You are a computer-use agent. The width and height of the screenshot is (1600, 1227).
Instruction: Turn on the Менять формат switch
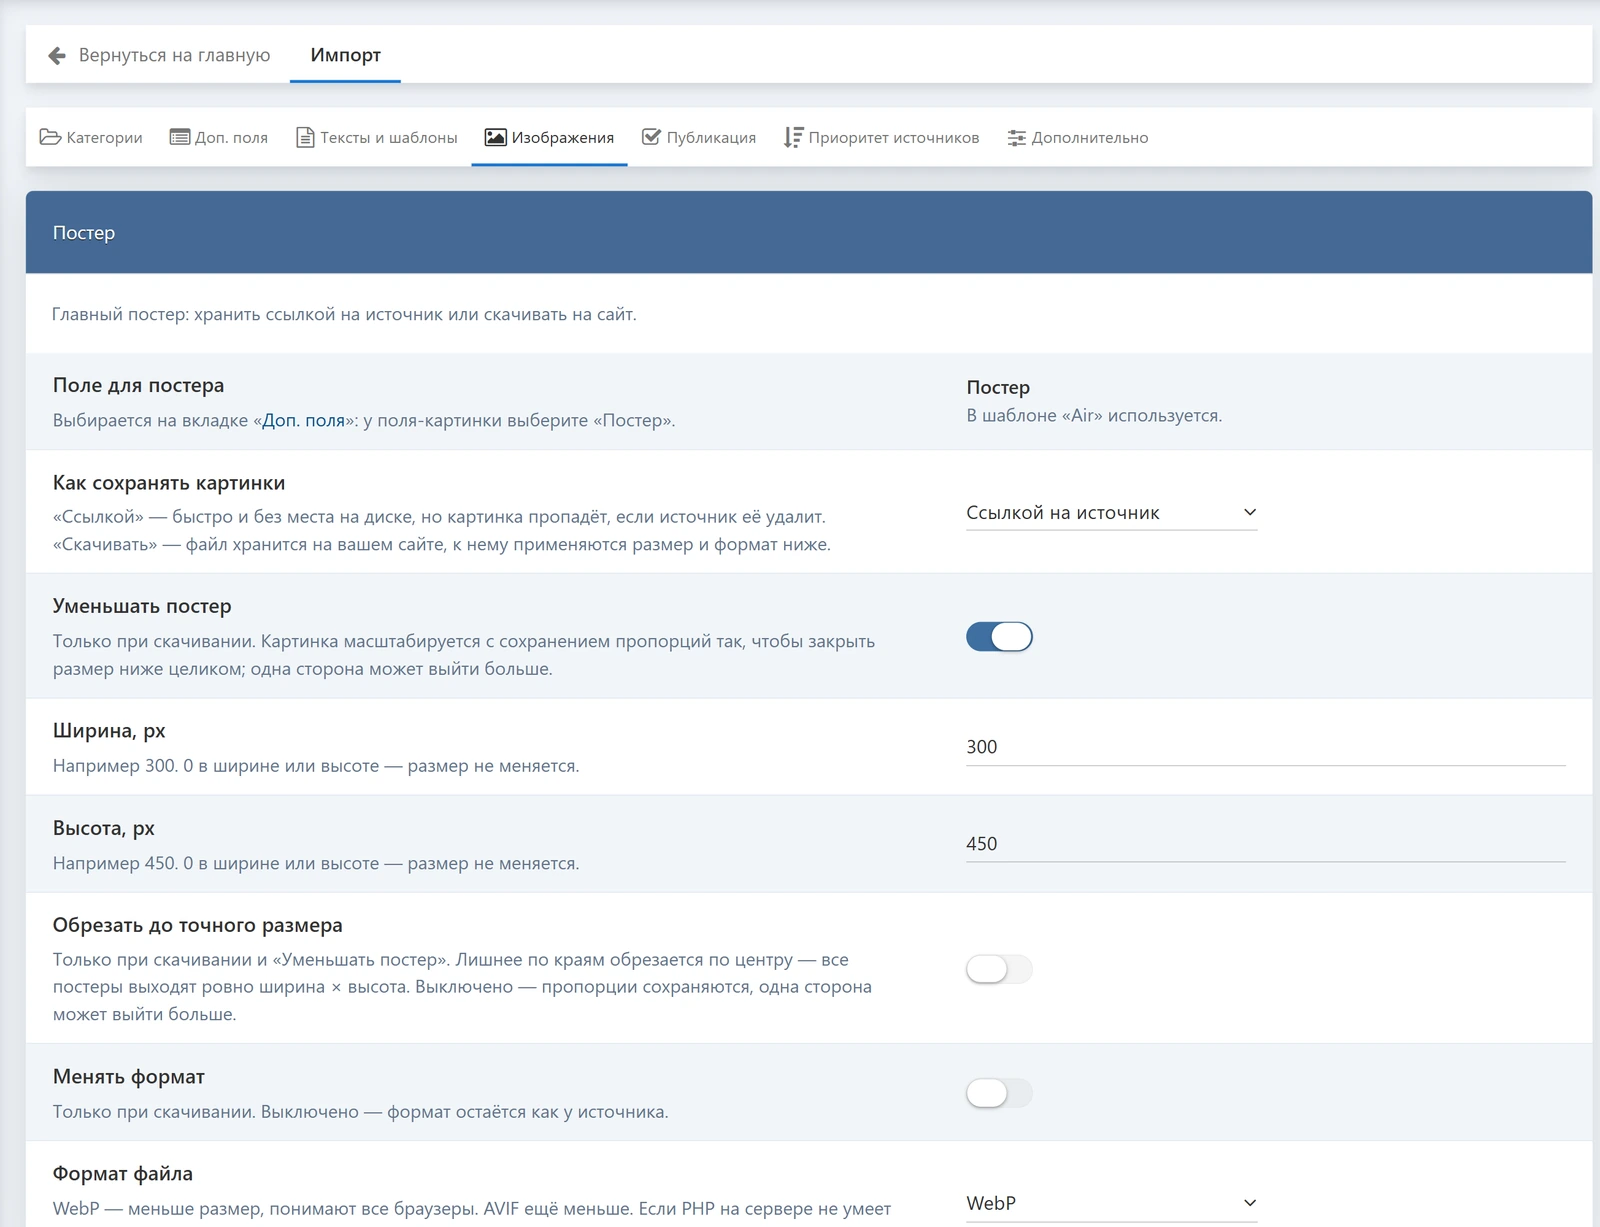coord(999,1093)
